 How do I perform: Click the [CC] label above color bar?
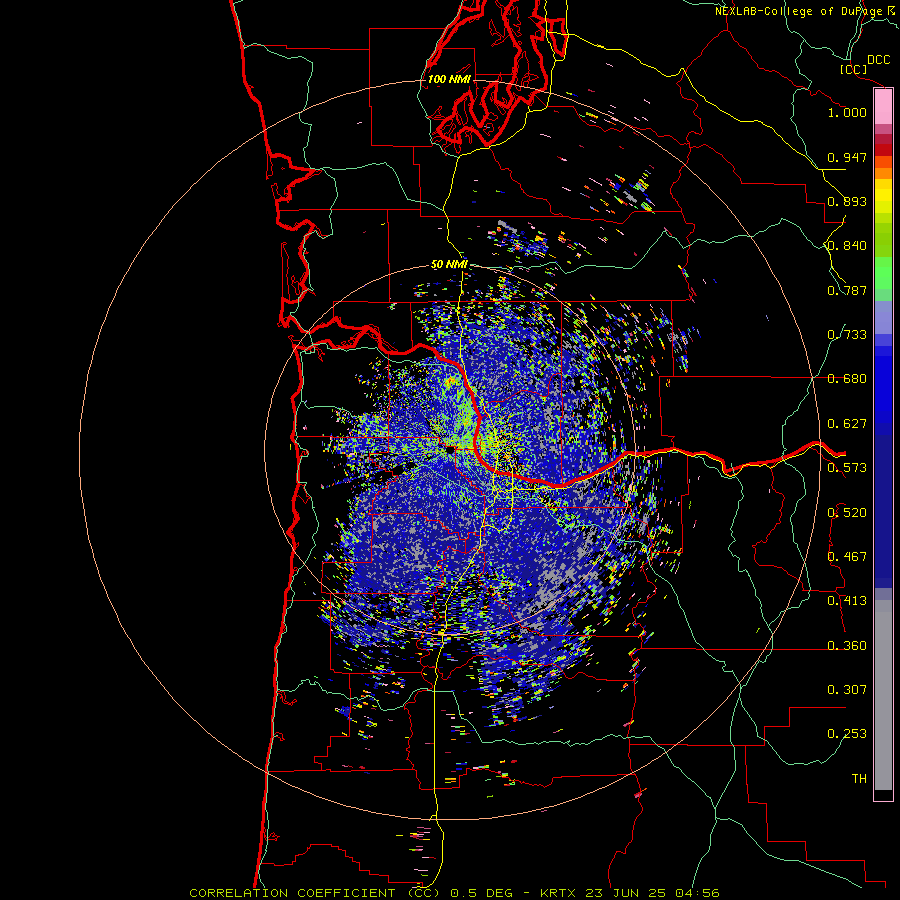[853, 69]
